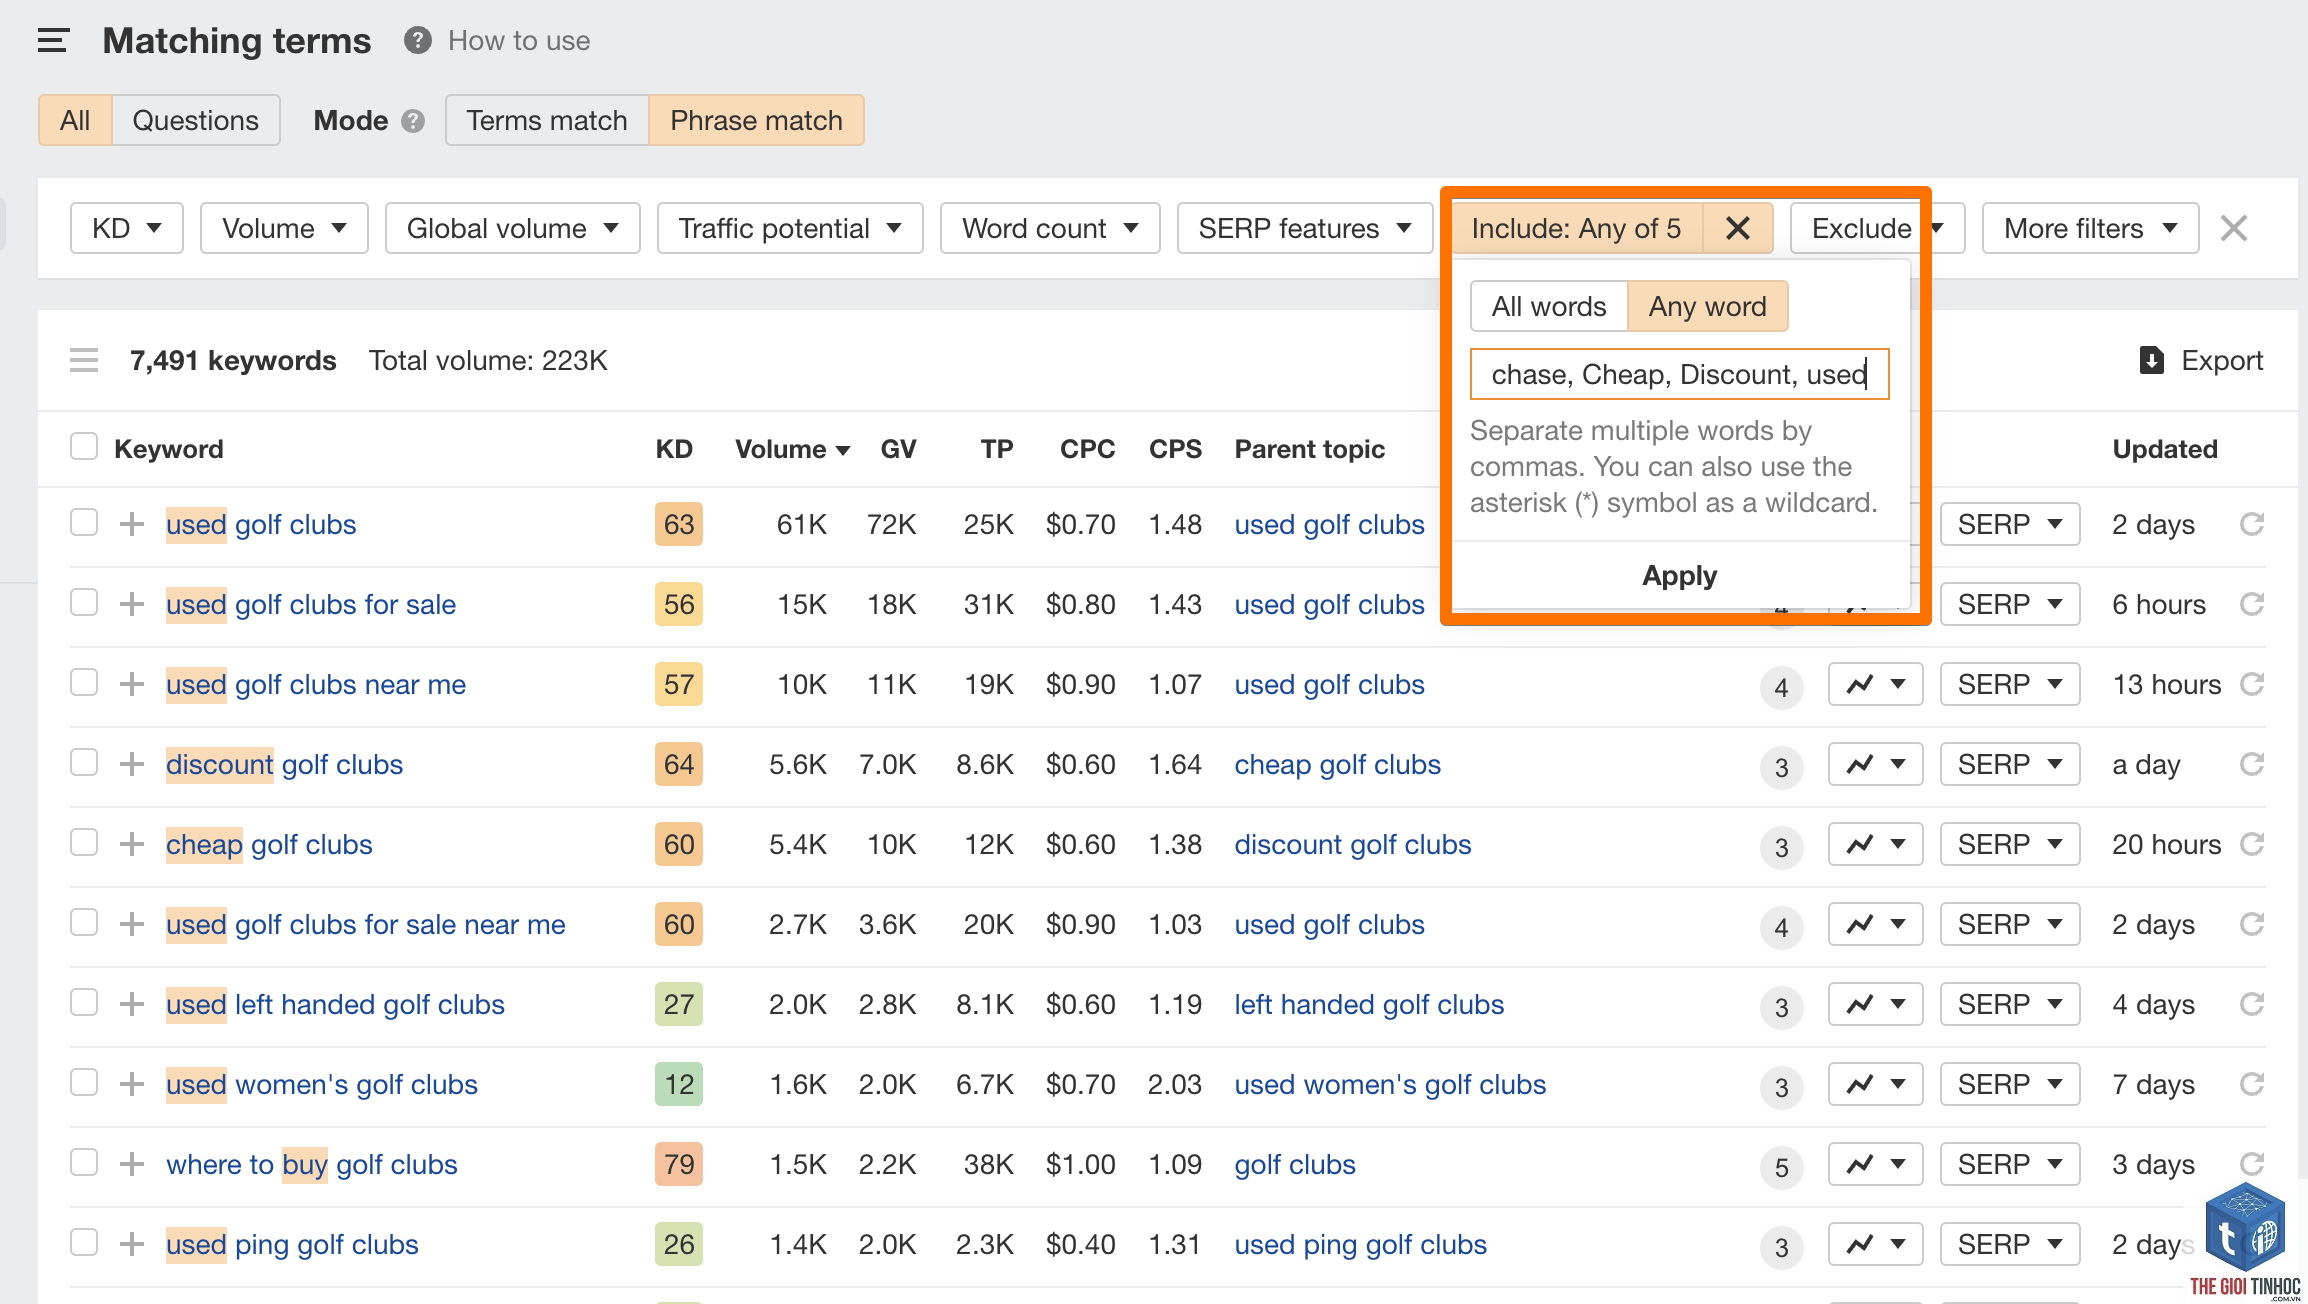
Task: Refresh the 'used golf clubs' row data
Action: click(2252, 524)
